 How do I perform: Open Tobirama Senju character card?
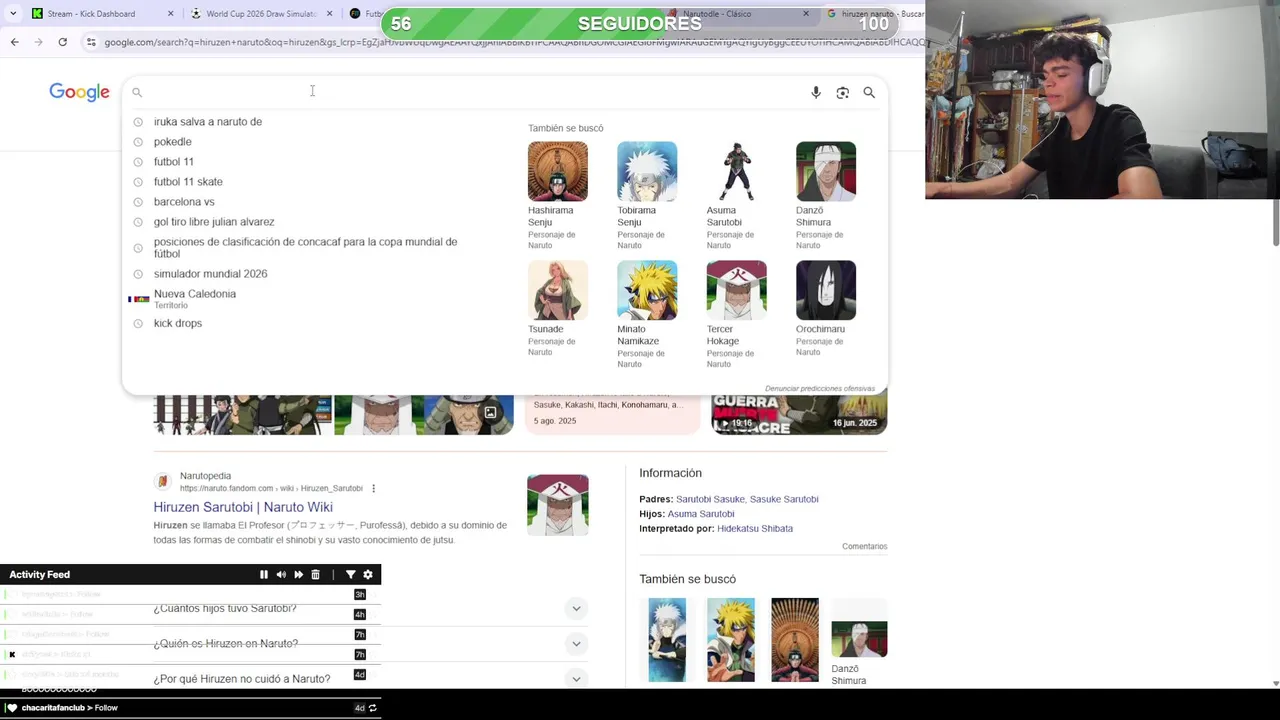click(x=647, y=196)
